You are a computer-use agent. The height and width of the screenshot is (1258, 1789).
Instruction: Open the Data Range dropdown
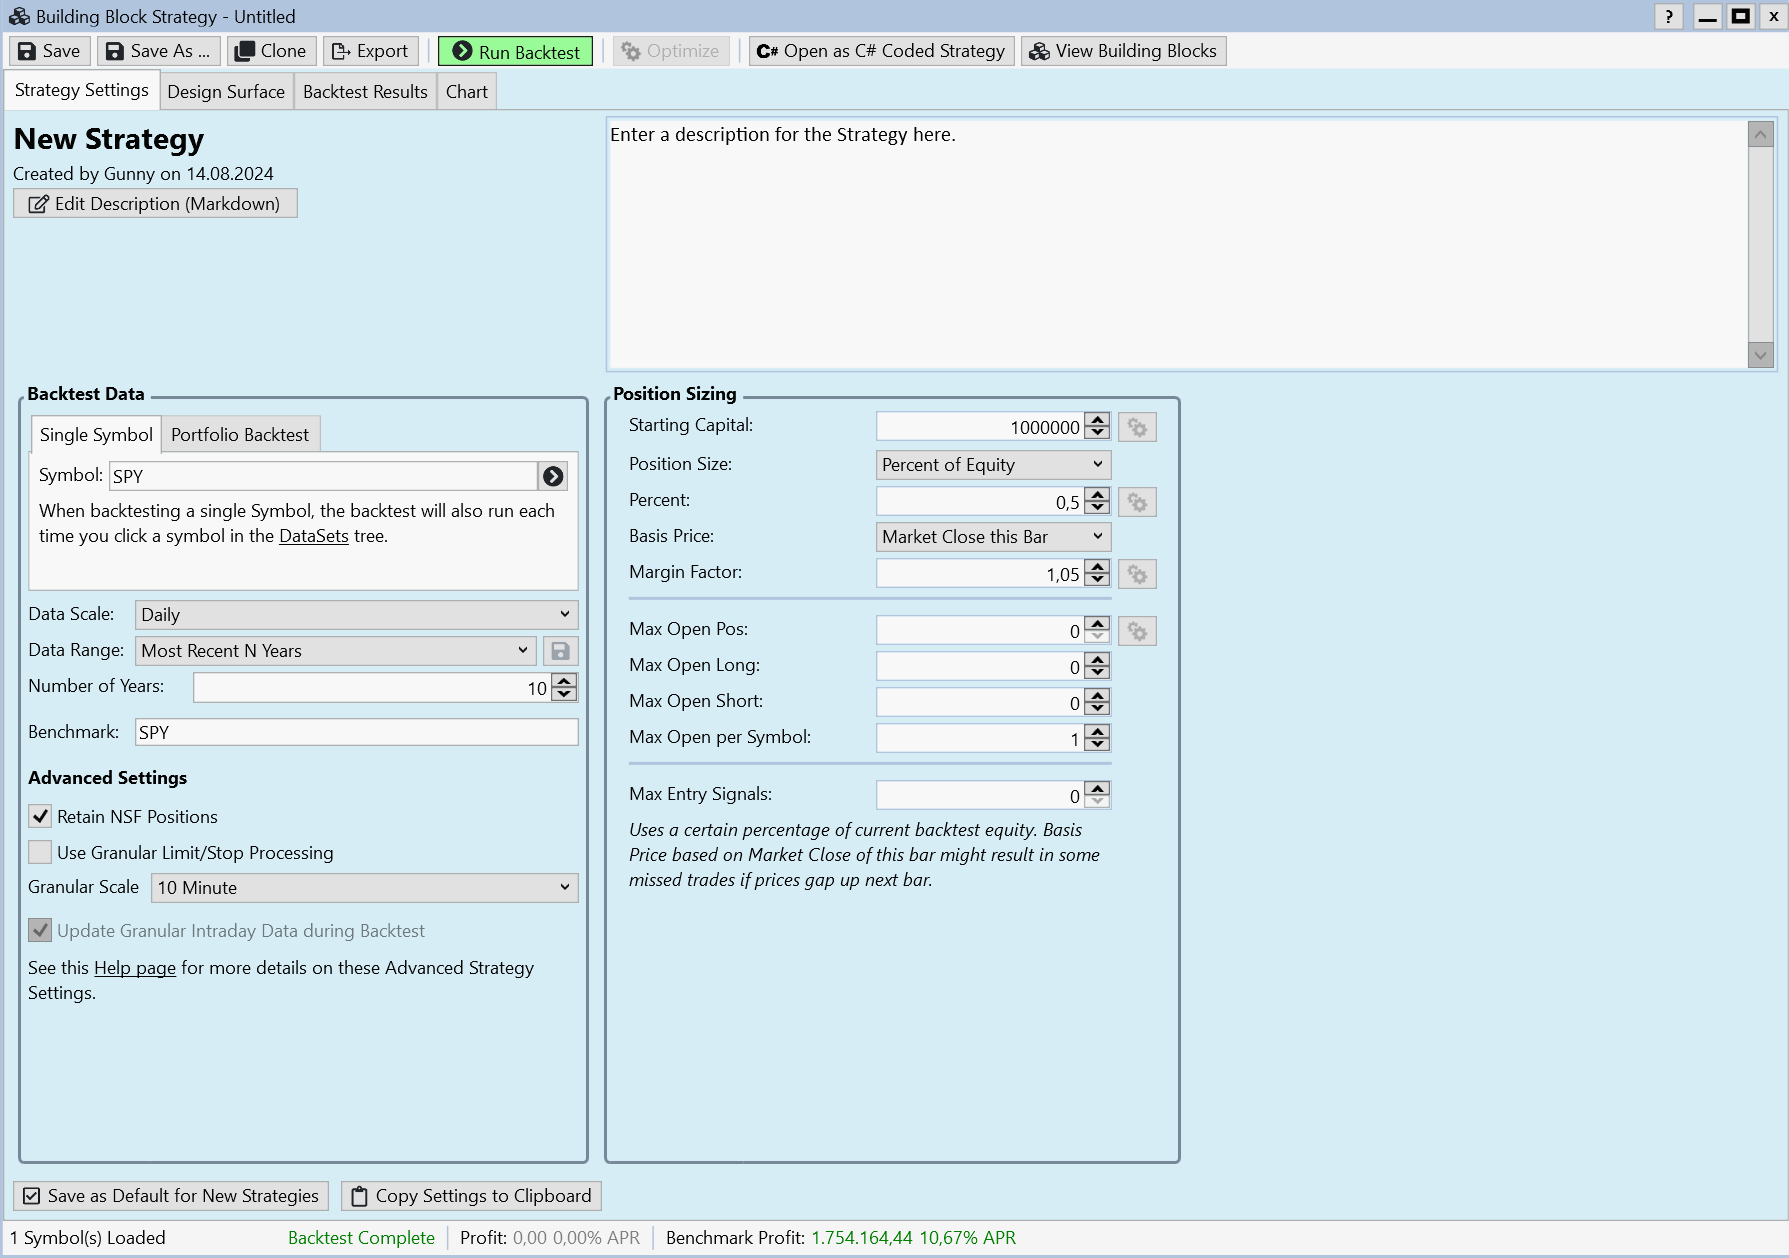(336, 650)
